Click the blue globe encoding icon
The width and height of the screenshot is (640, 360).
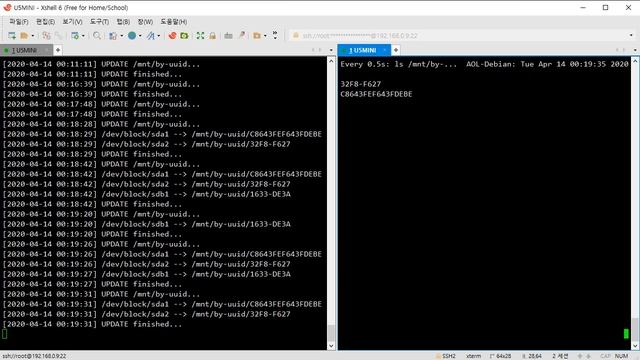[x=132, y=36]
